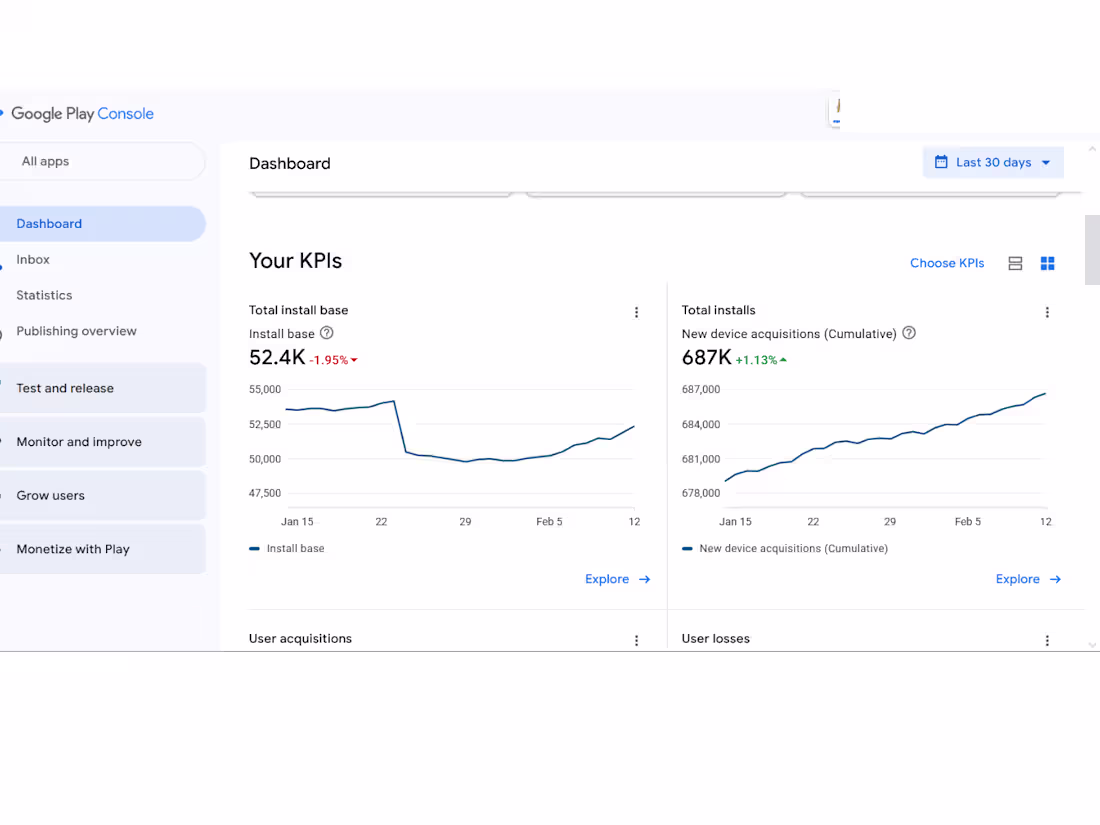Open User acquisitions three-dot menu

click(636, 640)
